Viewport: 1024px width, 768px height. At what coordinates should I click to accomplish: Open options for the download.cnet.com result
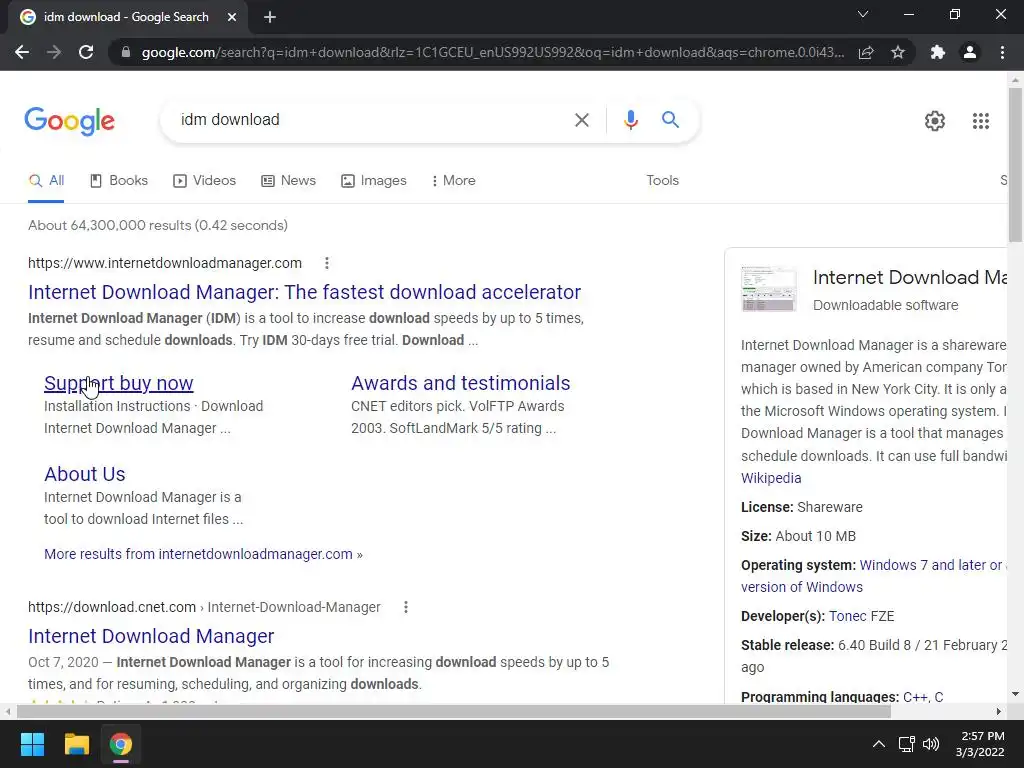(406, 607)
